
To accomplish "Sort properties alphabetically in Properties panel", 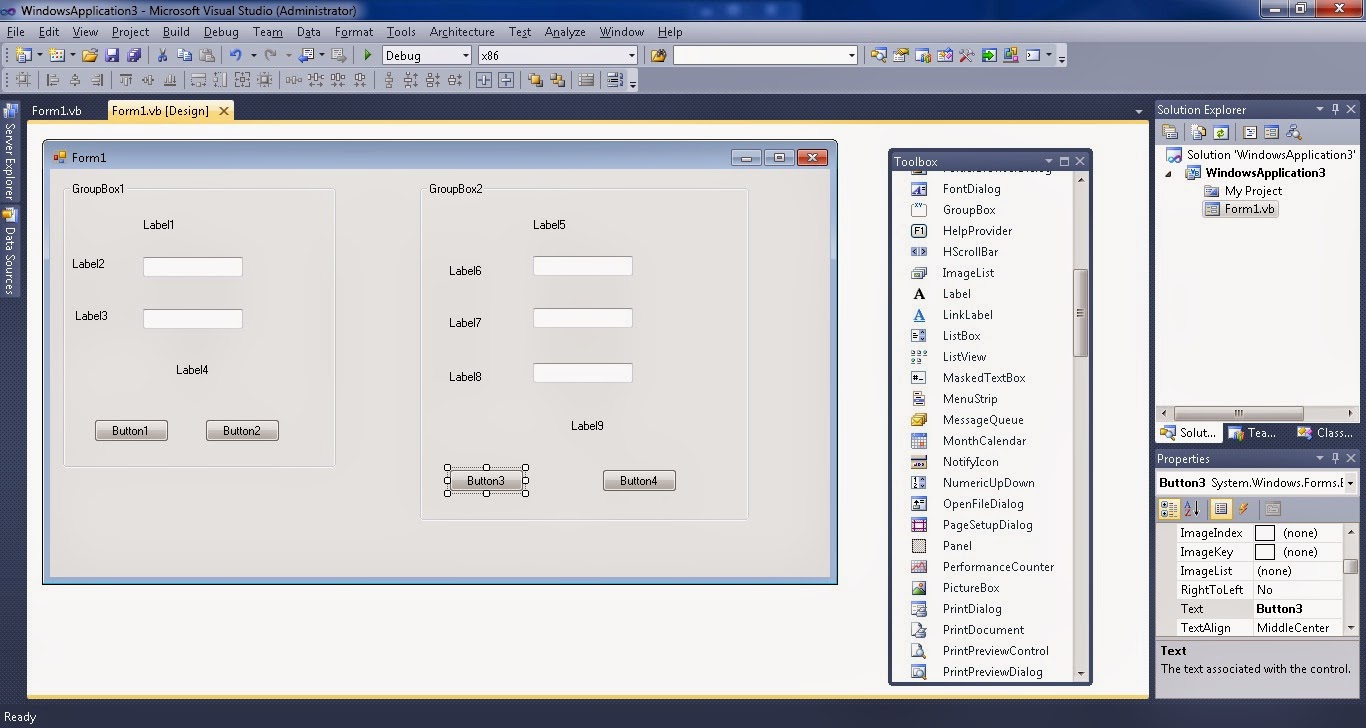I will 1190,509.
